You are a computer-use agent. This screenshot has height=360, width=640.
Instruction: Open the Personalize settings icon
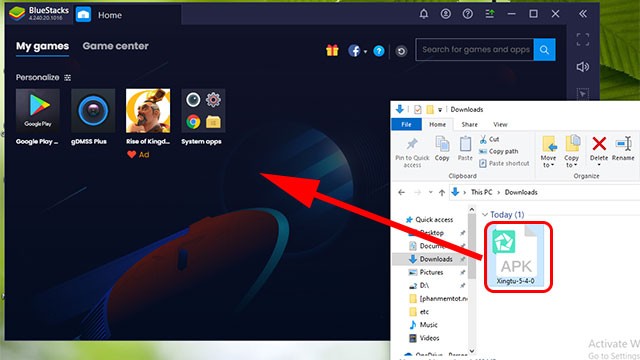[x=68, y=78]
